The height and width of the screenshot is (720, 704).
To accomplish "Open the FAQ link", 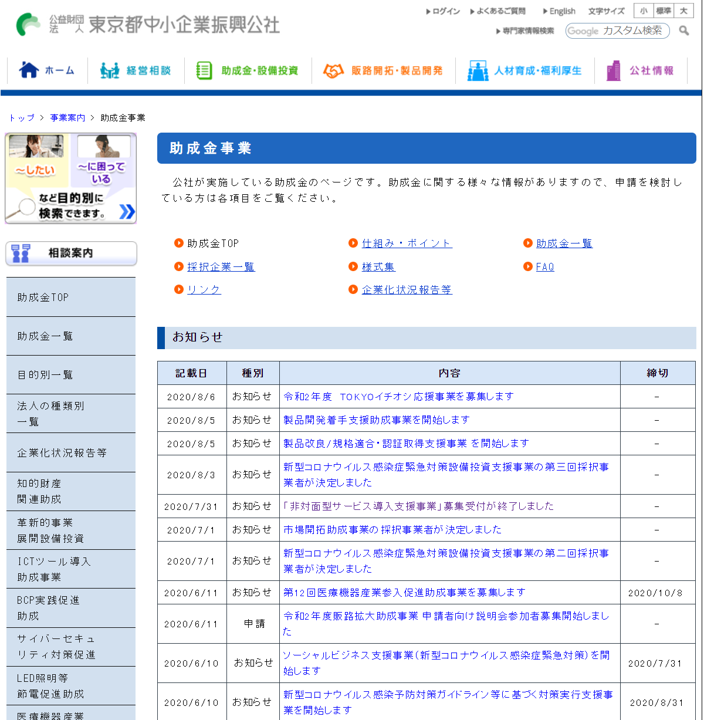I will [x=545, y=267].
